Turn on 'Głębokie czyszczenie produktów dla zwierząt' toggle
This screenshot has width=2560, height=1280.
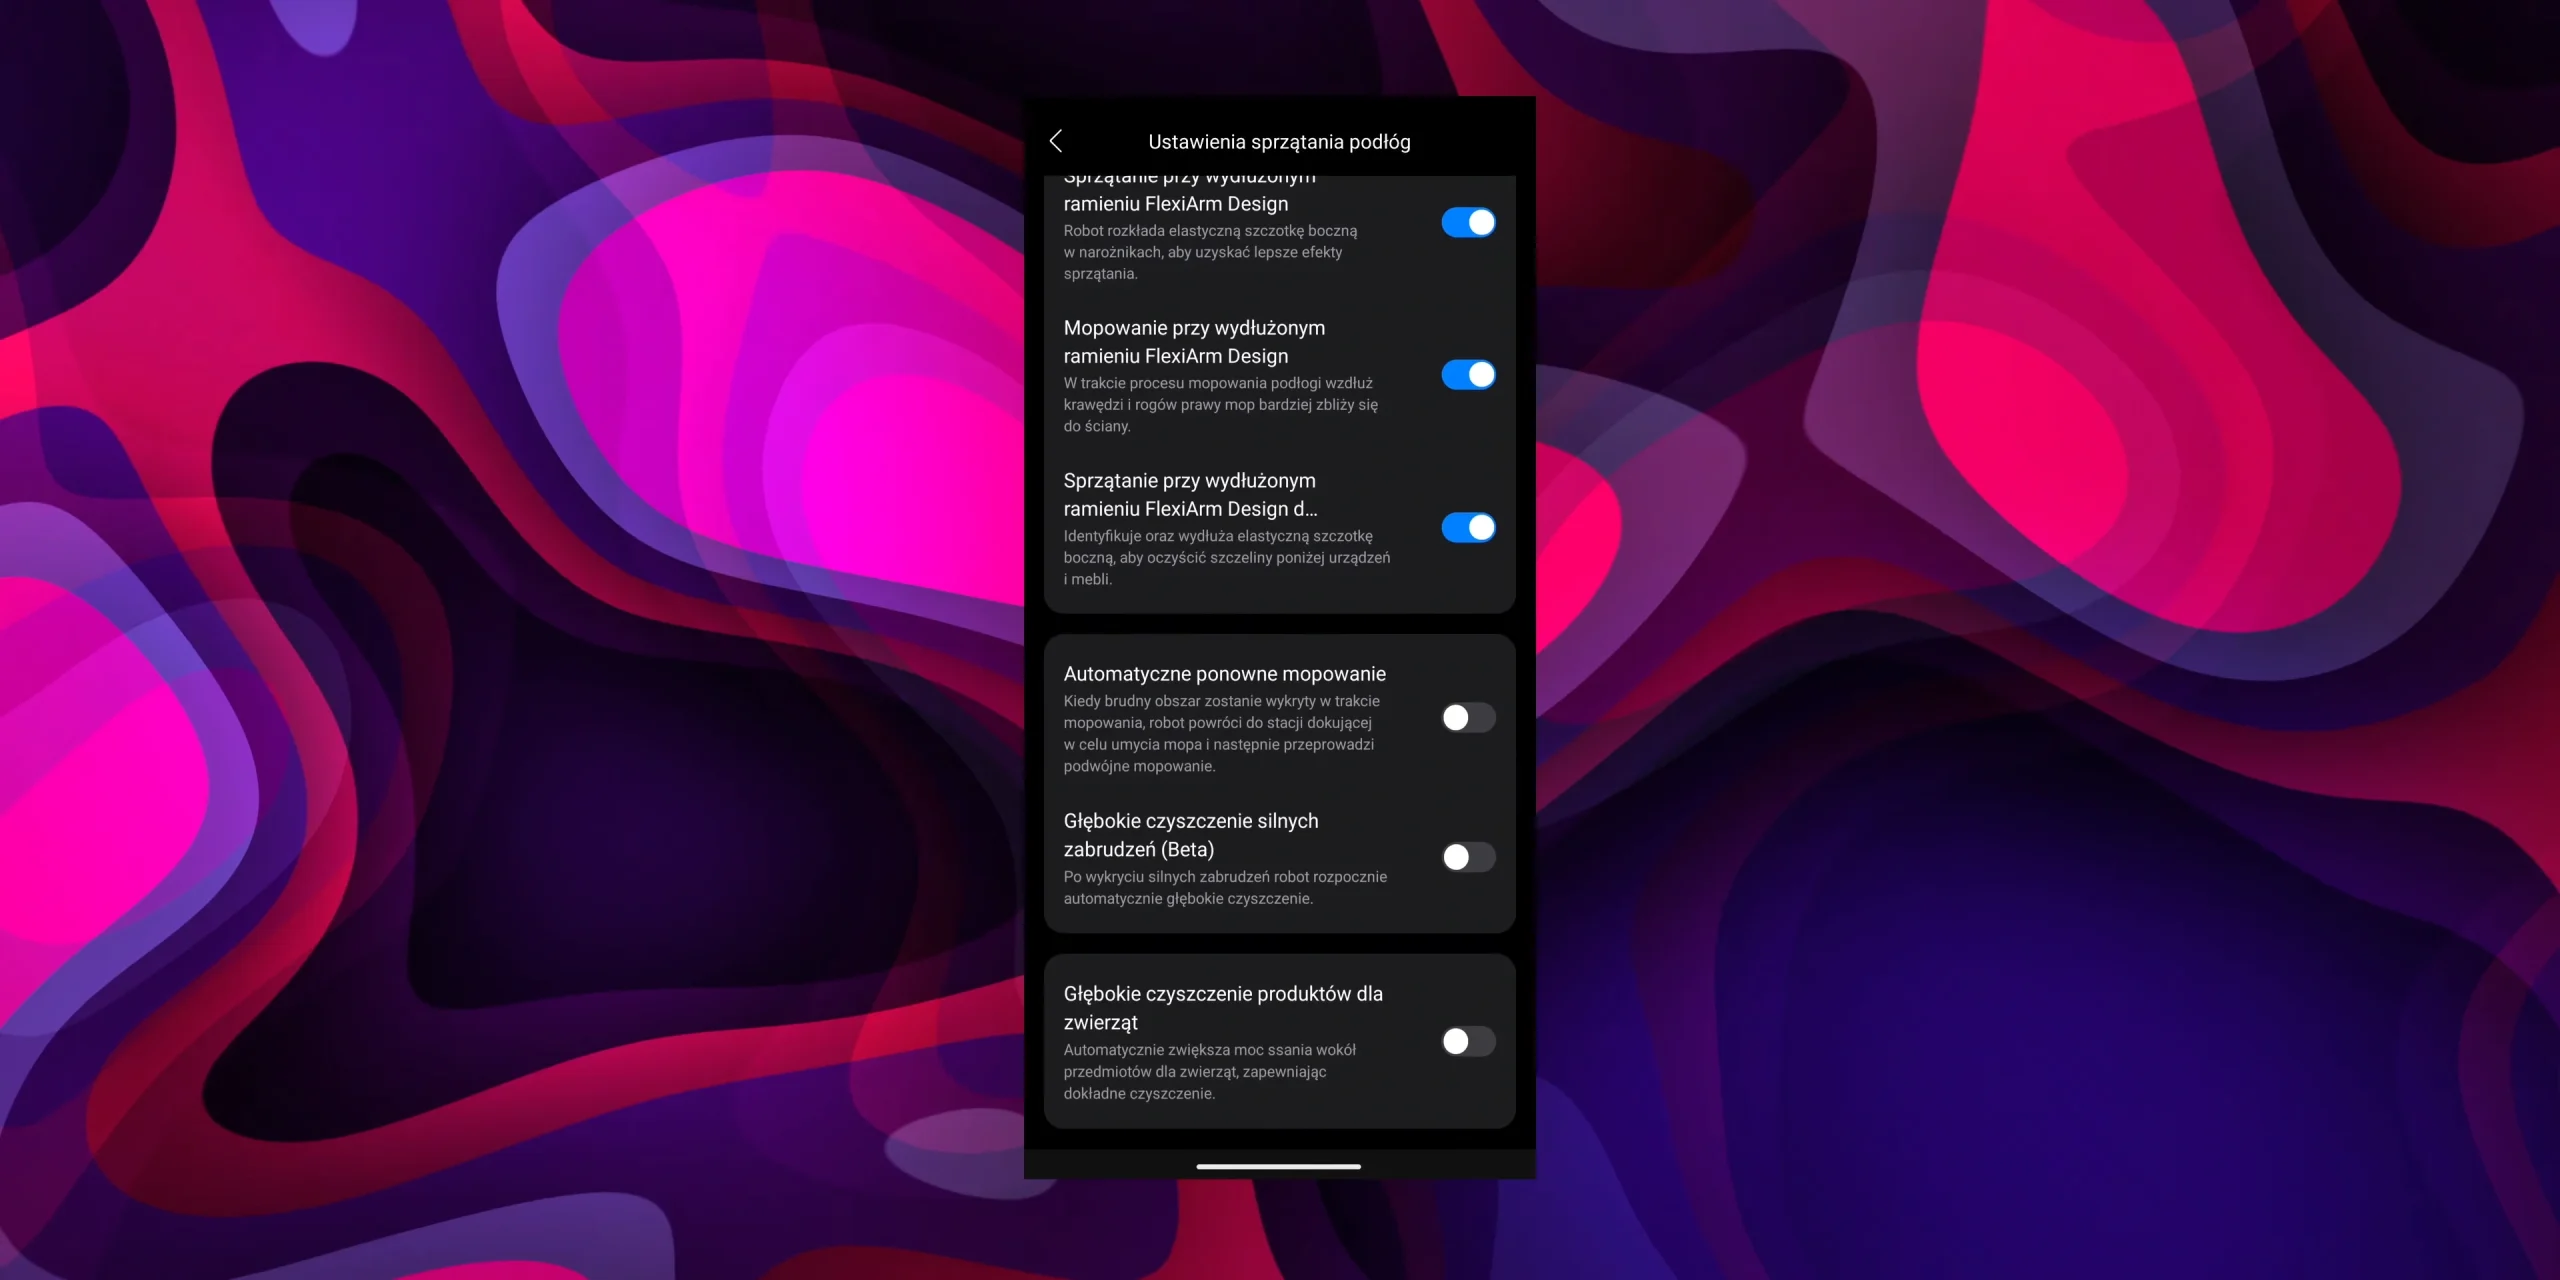point(1468,1041)
